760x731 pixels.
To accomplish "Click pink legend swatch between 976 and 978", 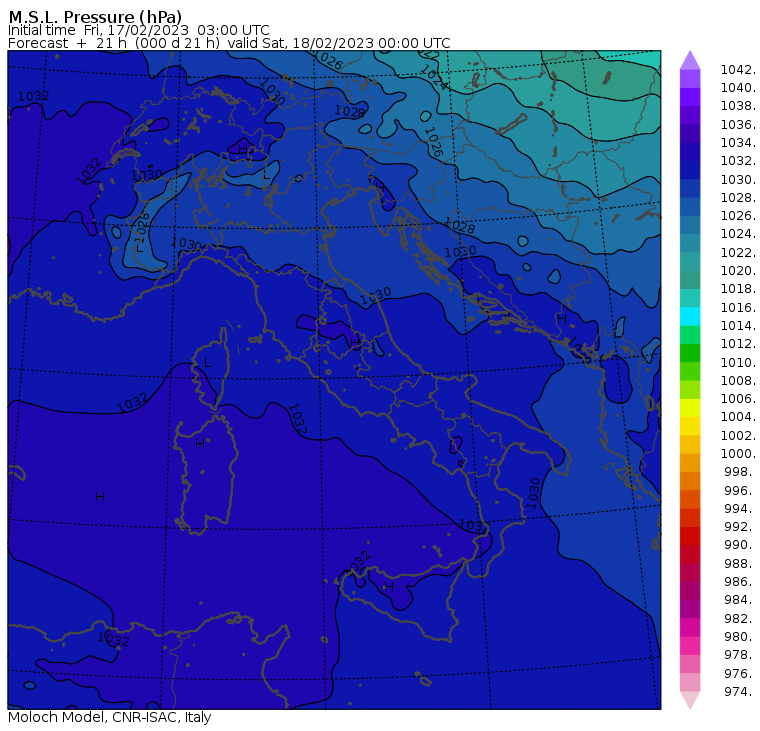I will tap(690, 664).
